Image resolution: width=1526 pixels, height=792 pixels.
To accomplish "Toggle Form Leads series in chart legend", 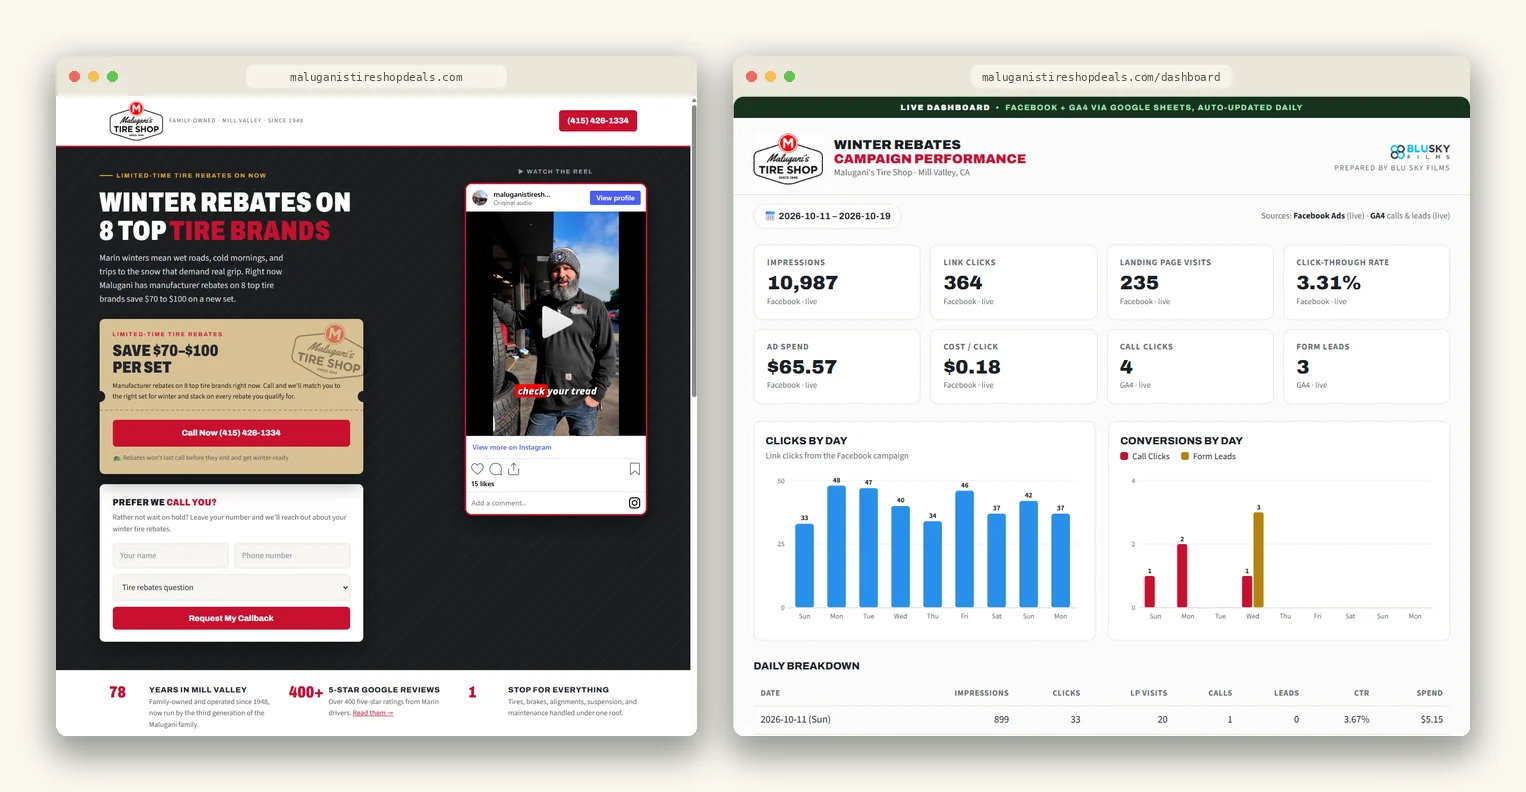I will pos(1208,456).
